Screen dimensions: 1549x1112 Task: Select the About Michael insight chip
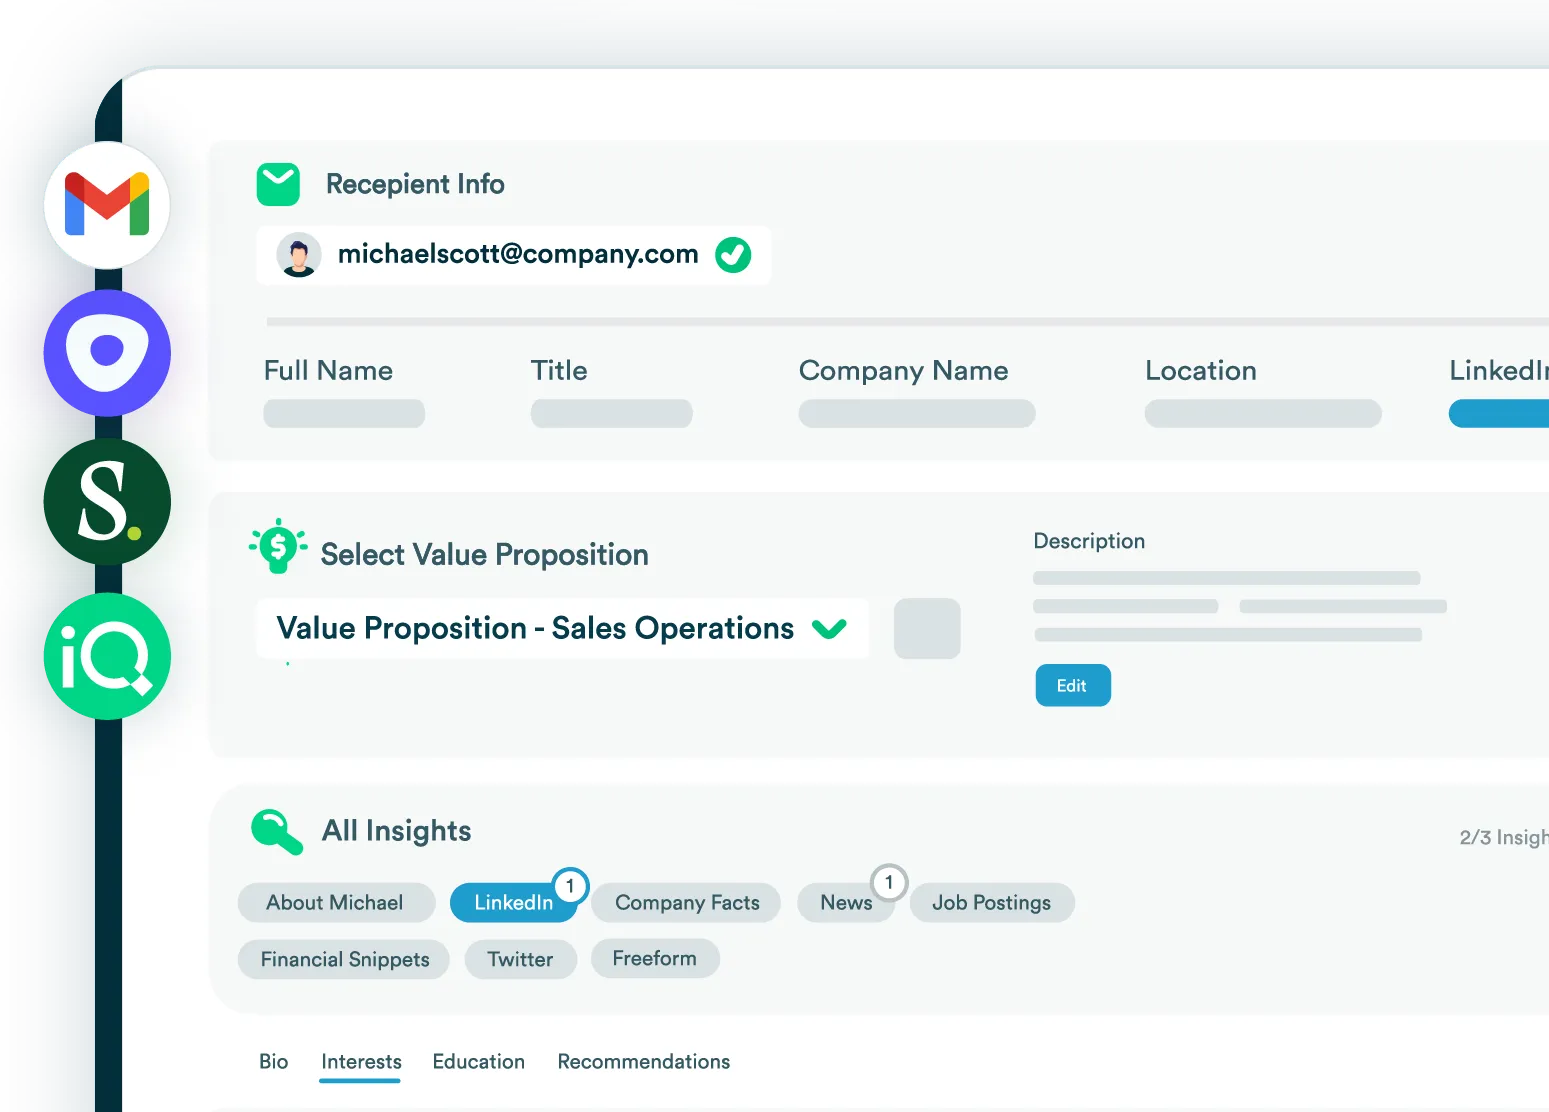(335, 903)
